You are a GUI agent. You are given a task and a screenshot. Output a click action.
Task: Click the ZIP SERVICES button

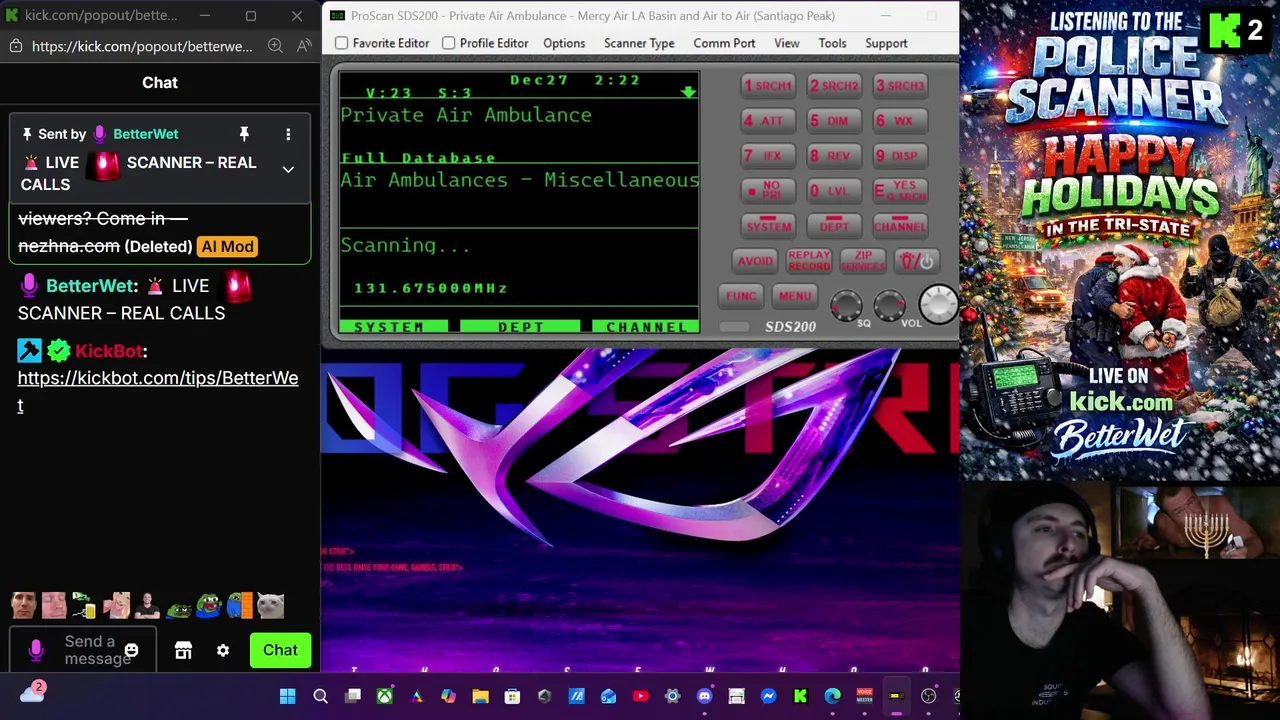(862, 262)
